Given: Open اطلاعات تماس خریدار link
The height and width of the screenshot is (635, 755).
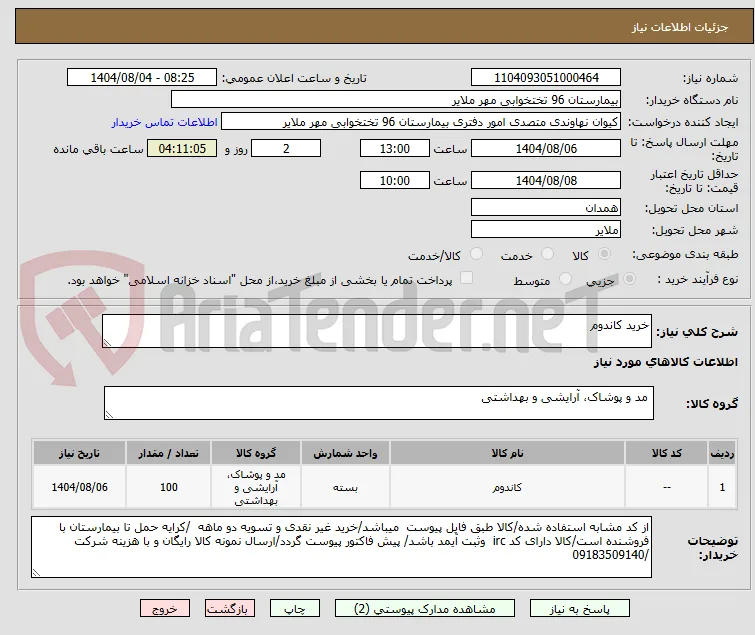Looking at the screenshot, I should coord(165,122).
